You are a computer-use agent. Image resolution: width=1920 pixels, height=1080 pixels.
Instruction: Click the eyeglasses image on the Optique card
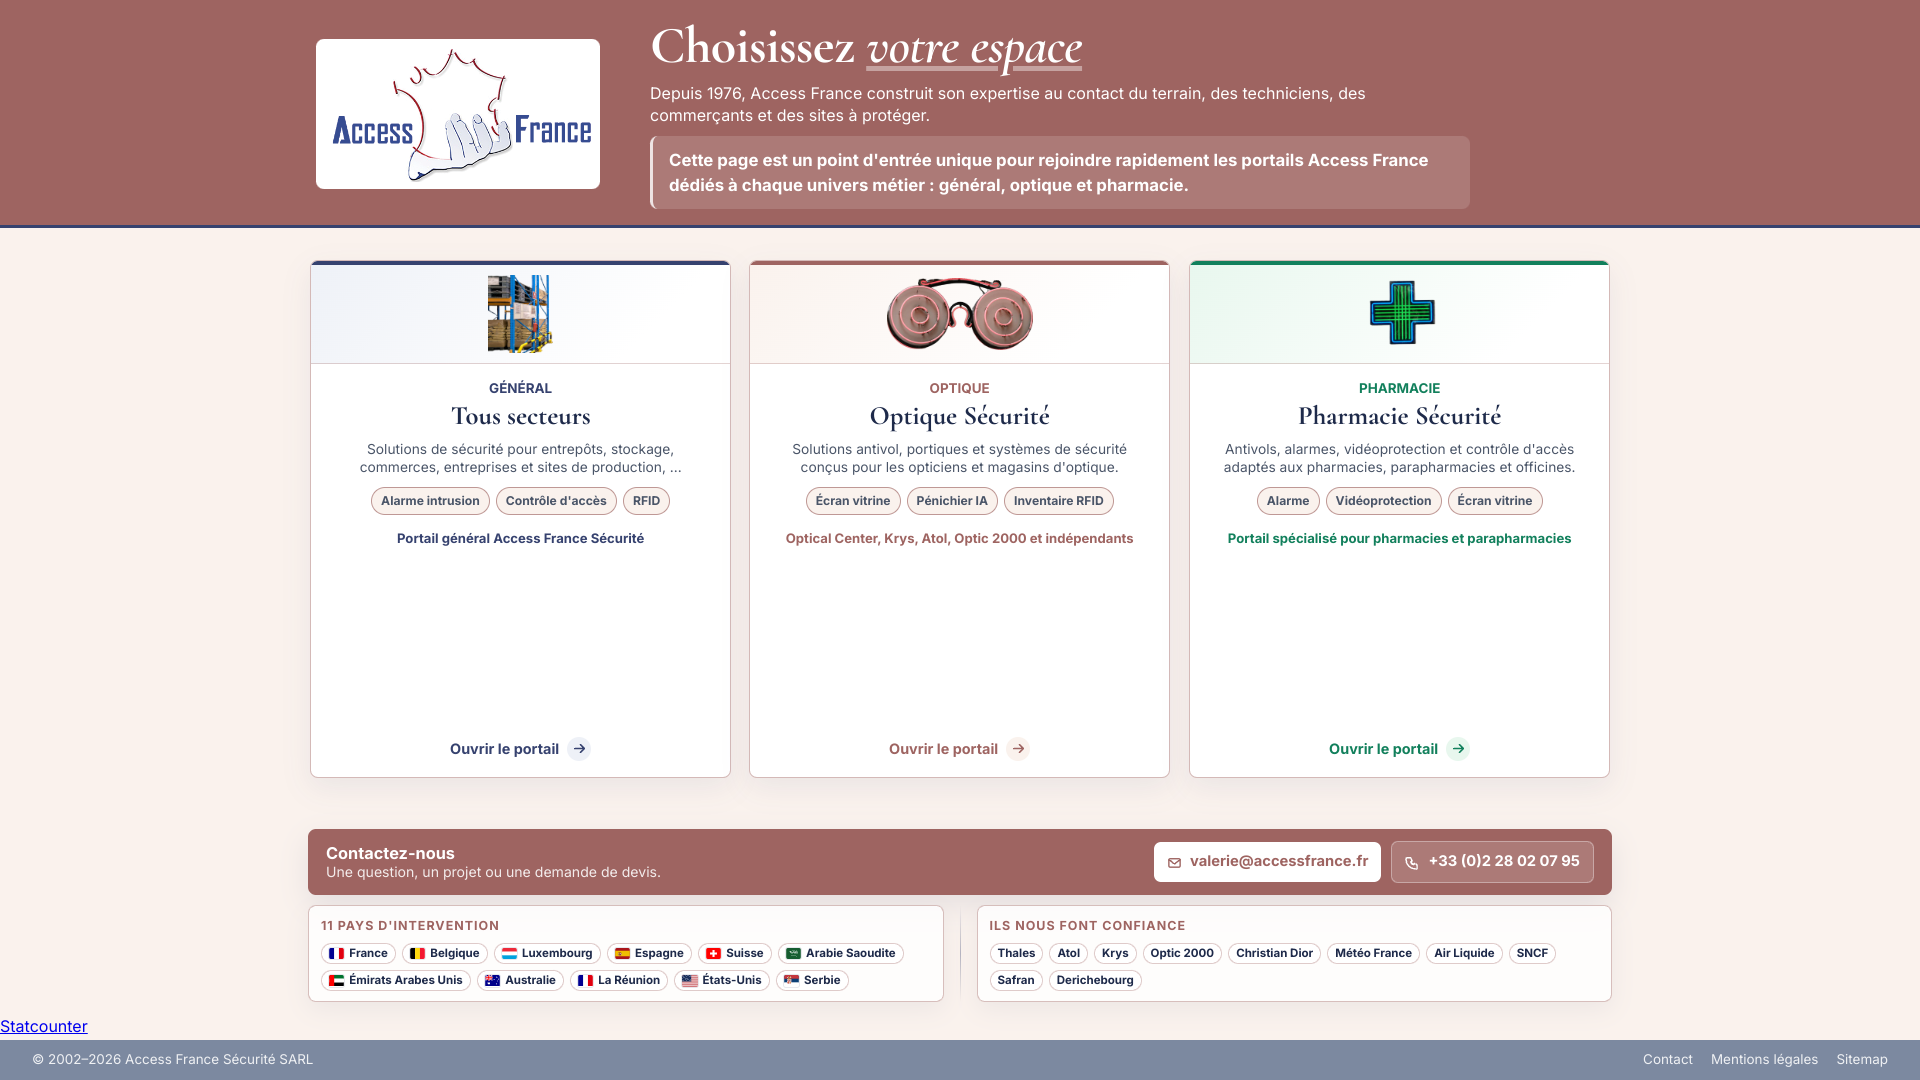click(x=960, y=314)
